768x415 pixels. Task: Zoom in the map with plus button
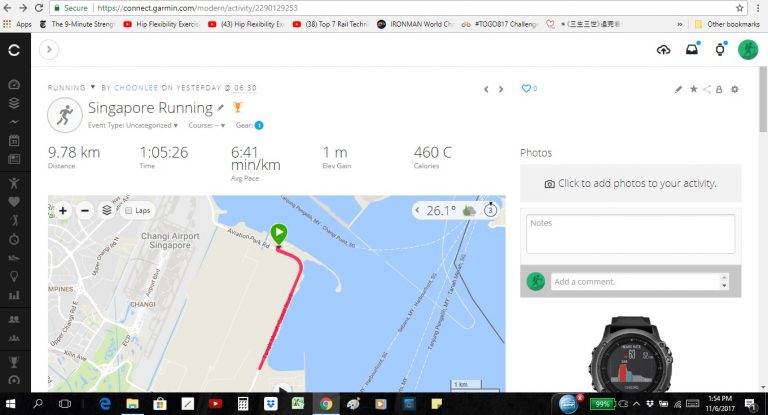click(63, 211)
